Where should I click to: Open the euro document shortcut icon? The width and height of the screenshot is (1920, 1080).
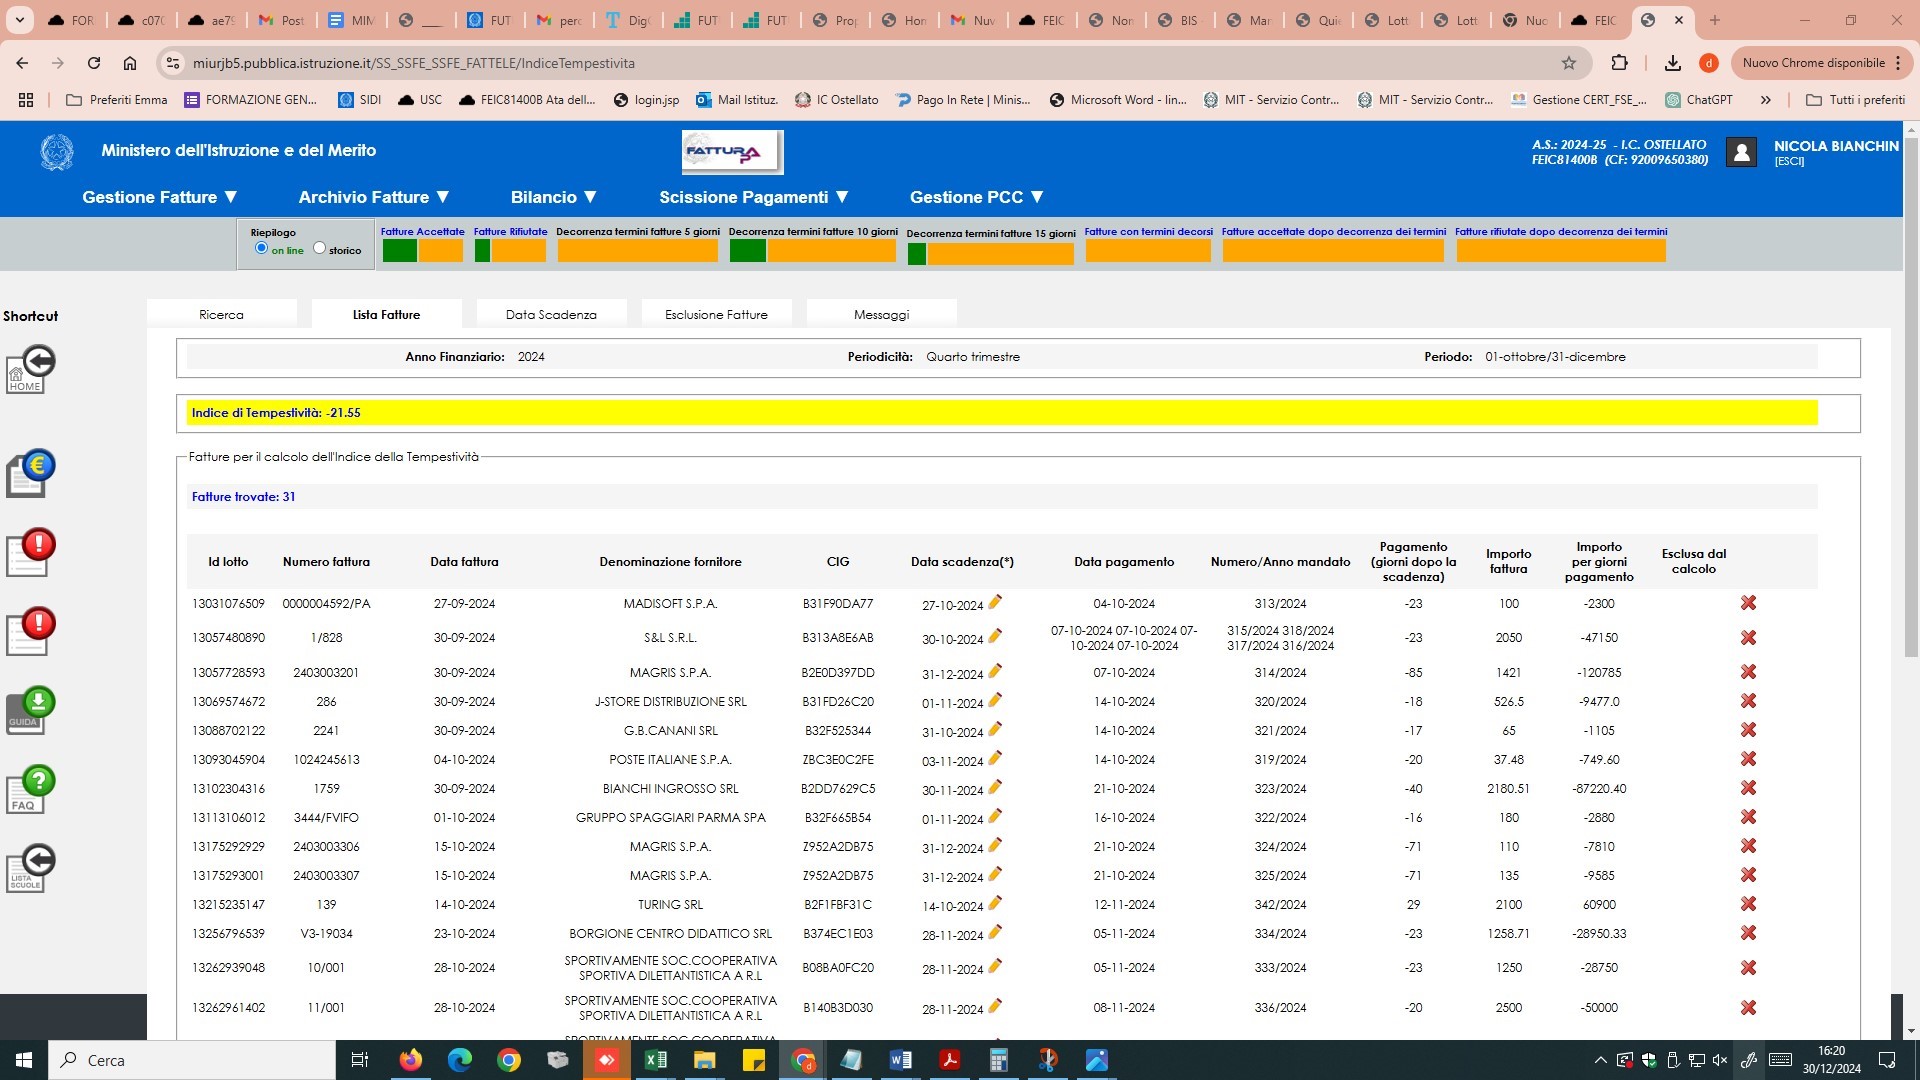pos(30,474)
